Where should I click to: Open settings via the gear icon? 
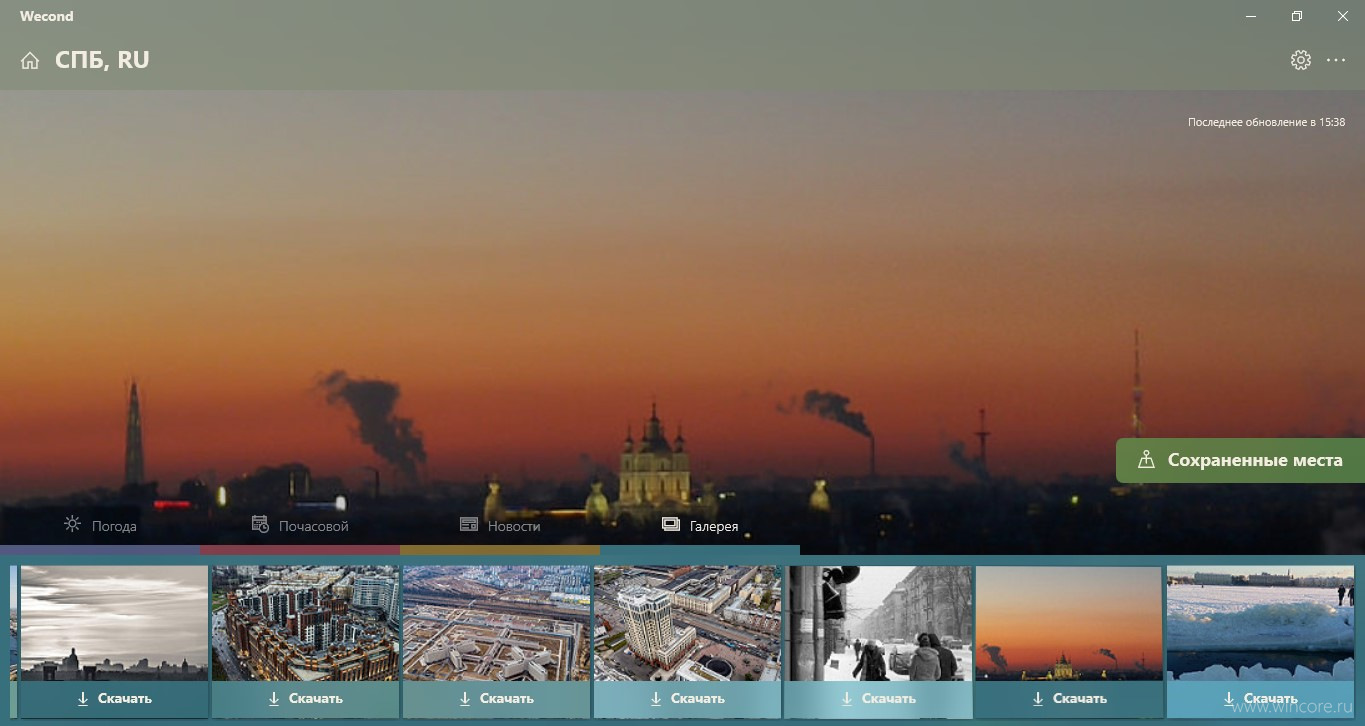(x=1300, y=60)
